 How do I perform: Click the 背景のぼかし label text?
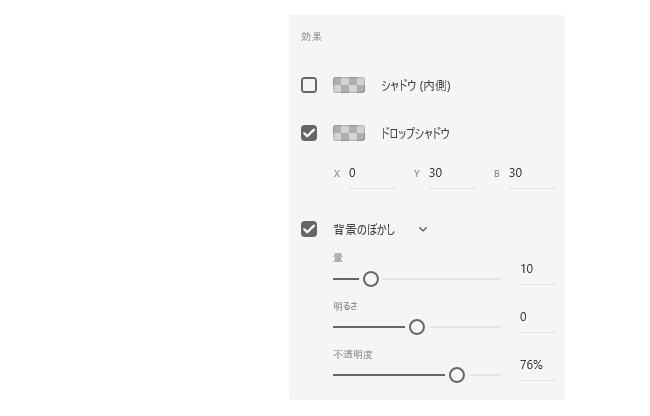coord(364,230)
